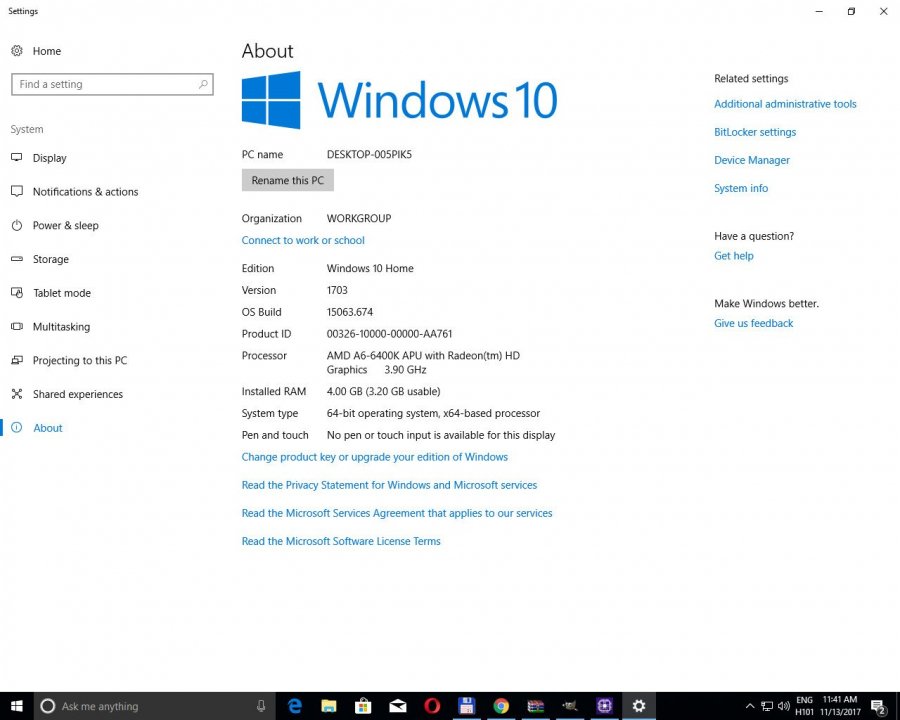900x720 pixels.
Task: Select Storage in the sidebar
Action: pos(40,260)
